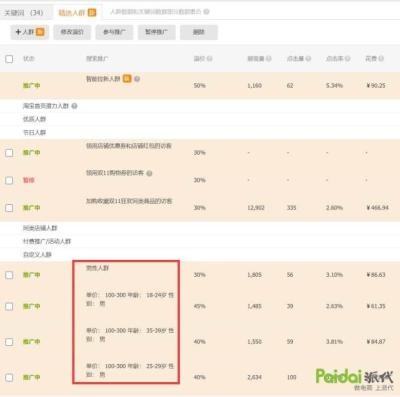The width and height of the screenshot is (400, 397).
Task: Open help icon beside 点击量 column header
Action: 308,59
